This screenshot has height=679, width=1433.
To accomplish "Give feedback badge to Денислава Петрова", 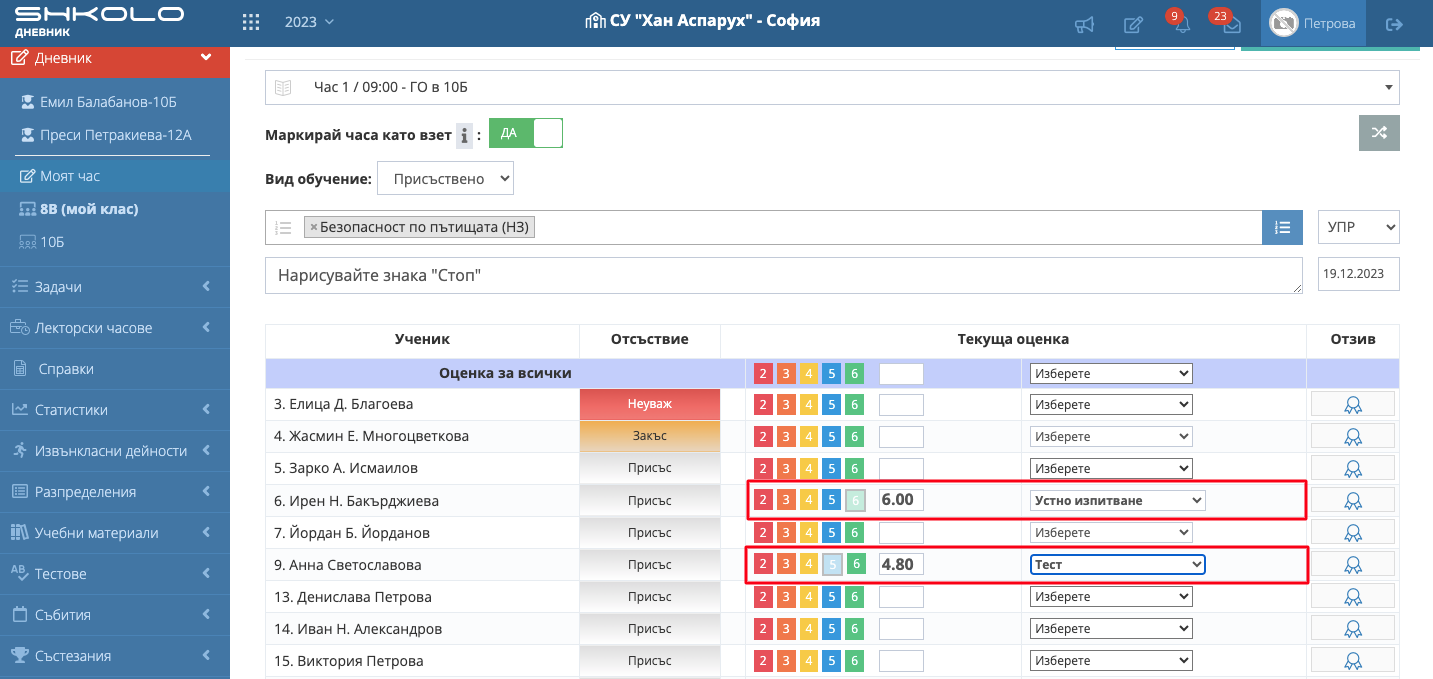I will pos(1353,596).
